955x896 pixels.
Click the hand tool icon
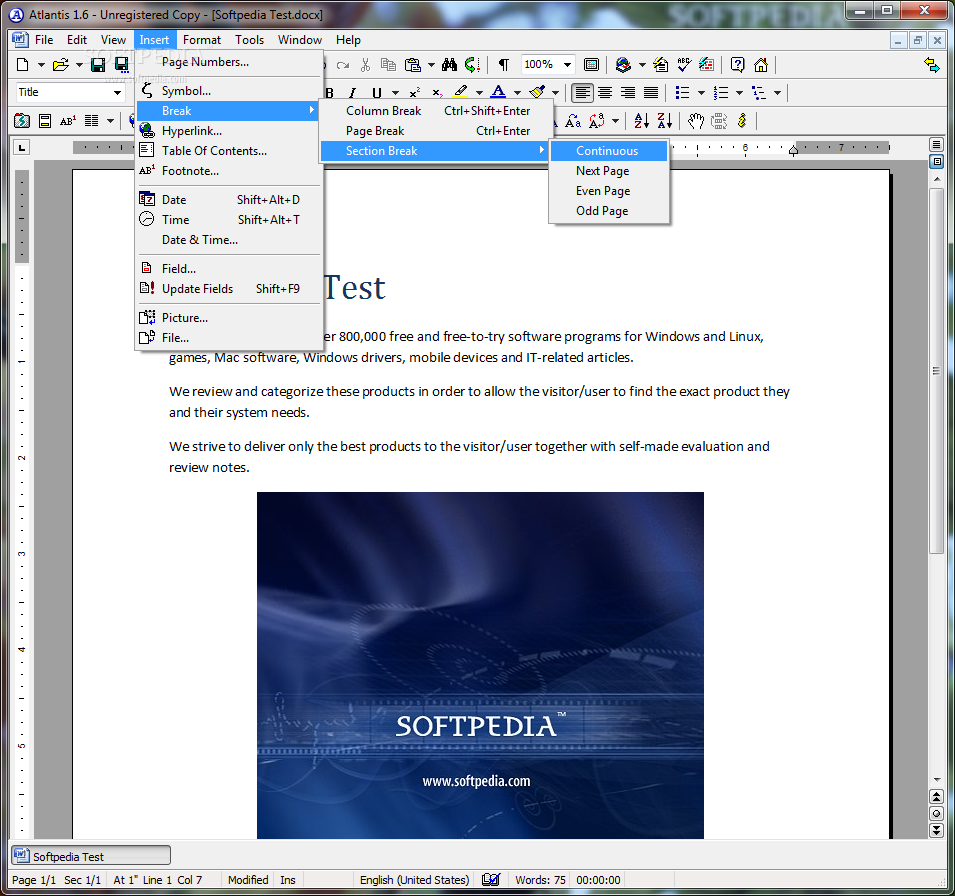click(696, 121)
